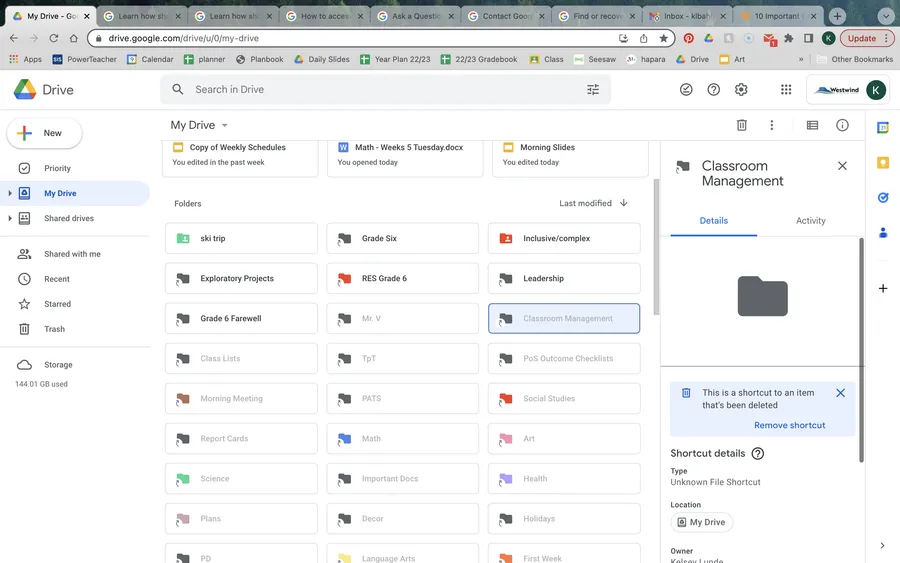Click the Ready for offline status icon

[x=686, y=89]
